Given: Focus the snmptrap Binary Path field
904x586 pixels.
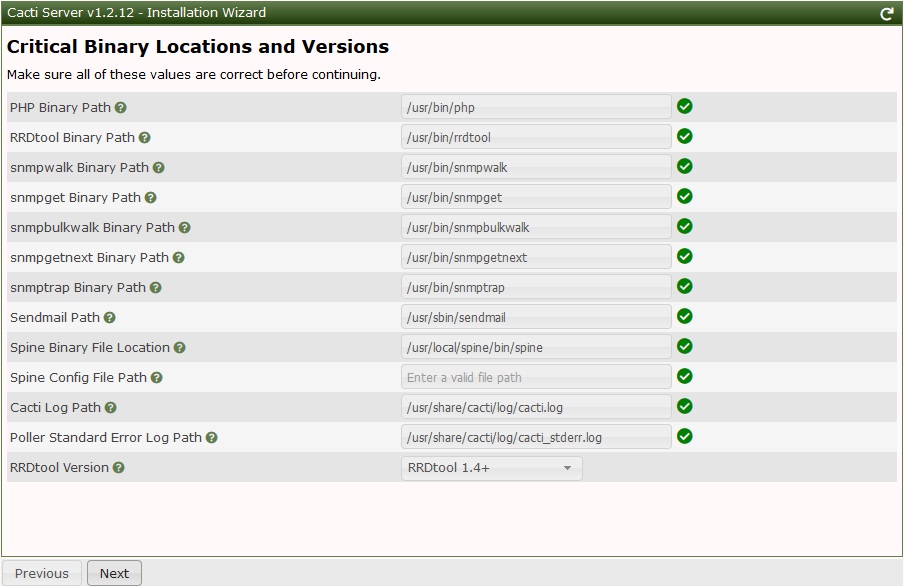Looking at the screenshot, I should pos(536,287).
